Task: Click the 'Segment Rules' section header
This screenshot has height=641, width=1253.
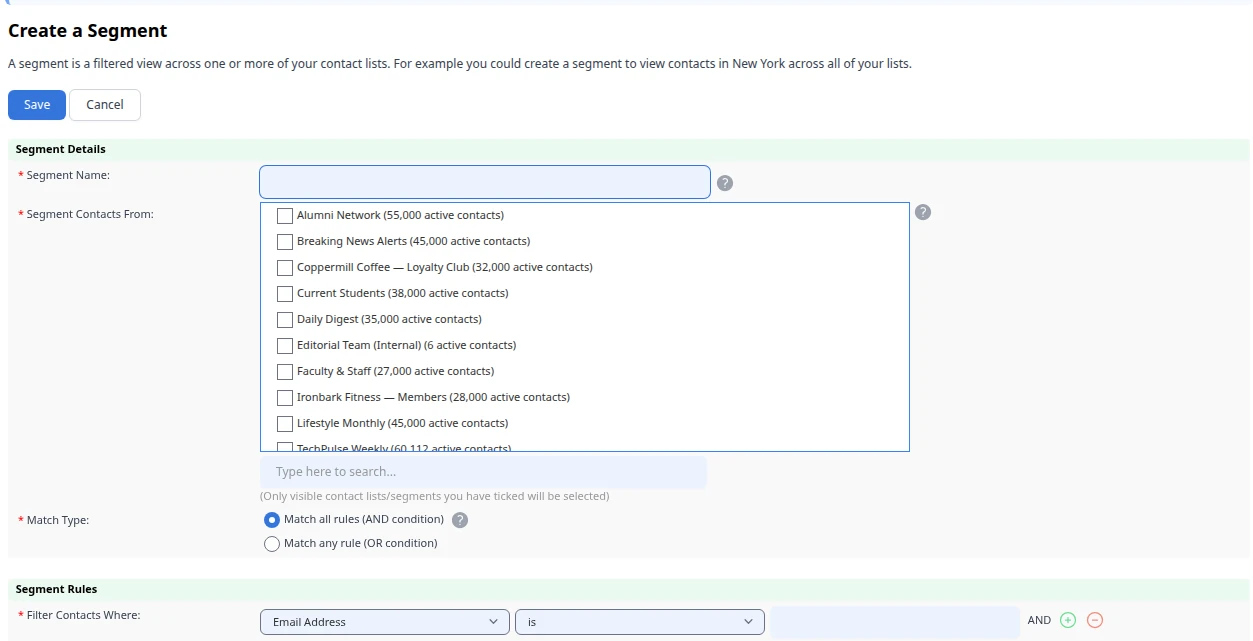Action: click(x=57, y=590)
